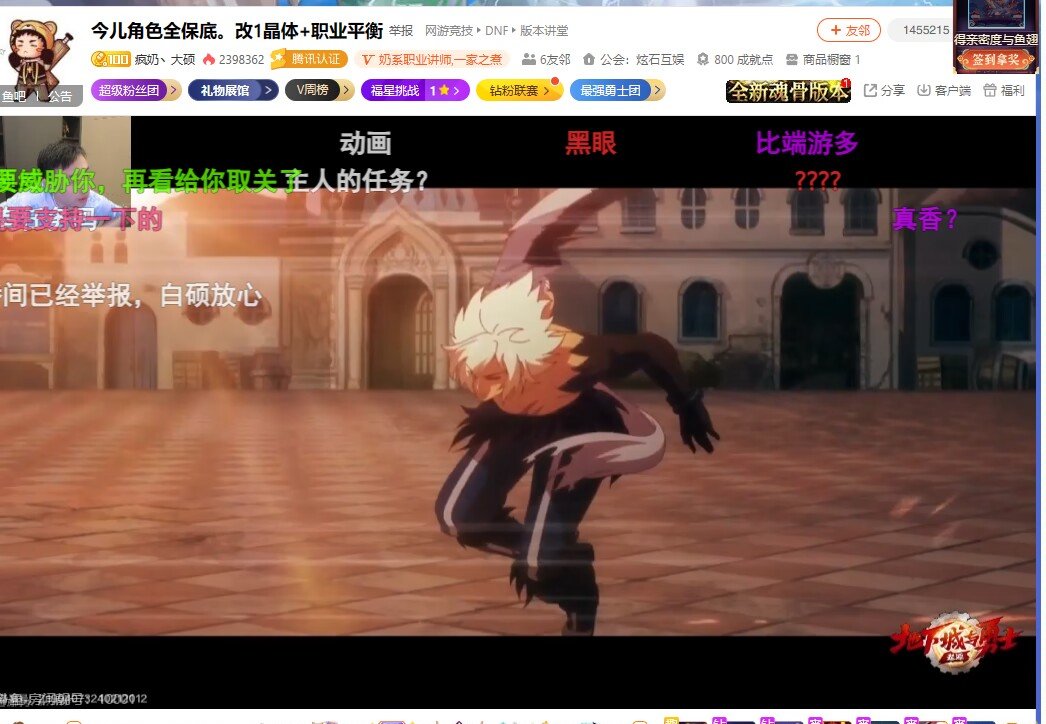Click the red danmaku comment 黑眼
1046x724 pixels.
(590, 143)
